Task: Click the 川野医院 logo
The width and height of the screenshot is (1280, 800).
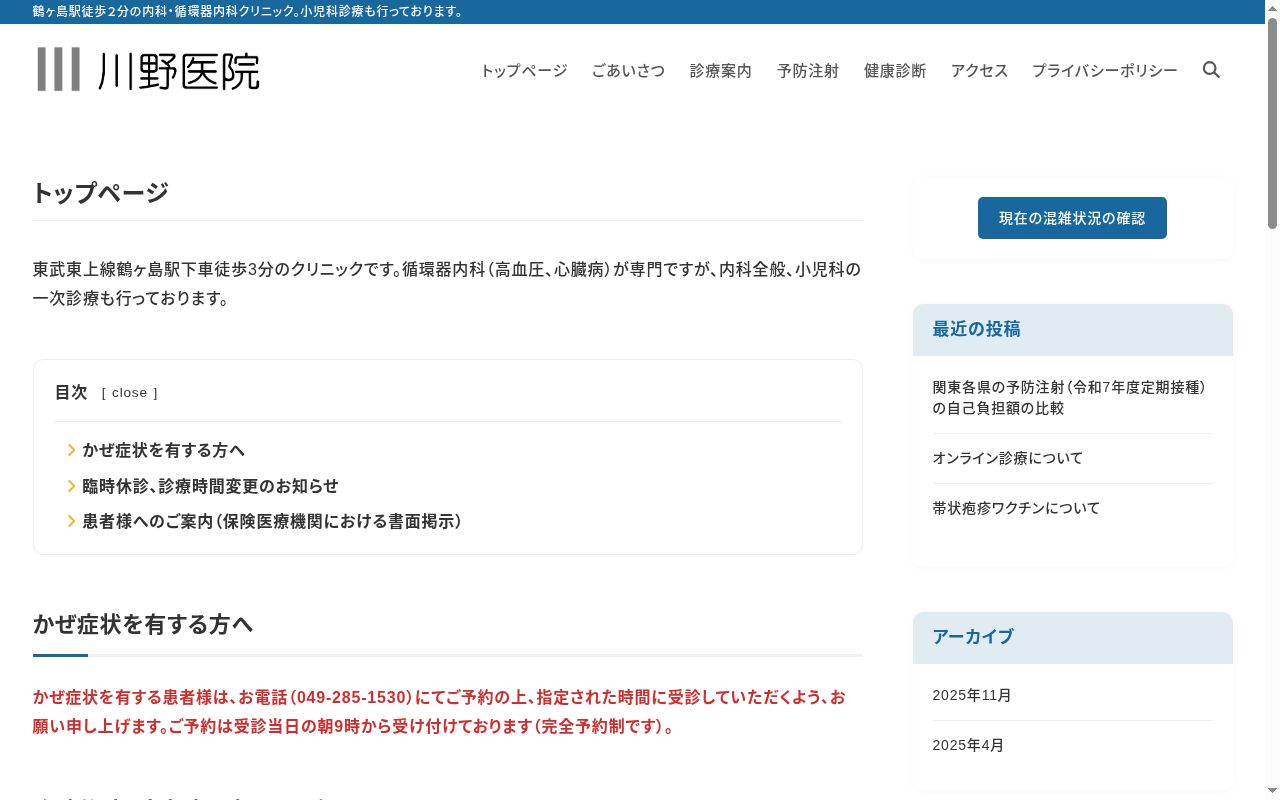Action: point(148,70)
